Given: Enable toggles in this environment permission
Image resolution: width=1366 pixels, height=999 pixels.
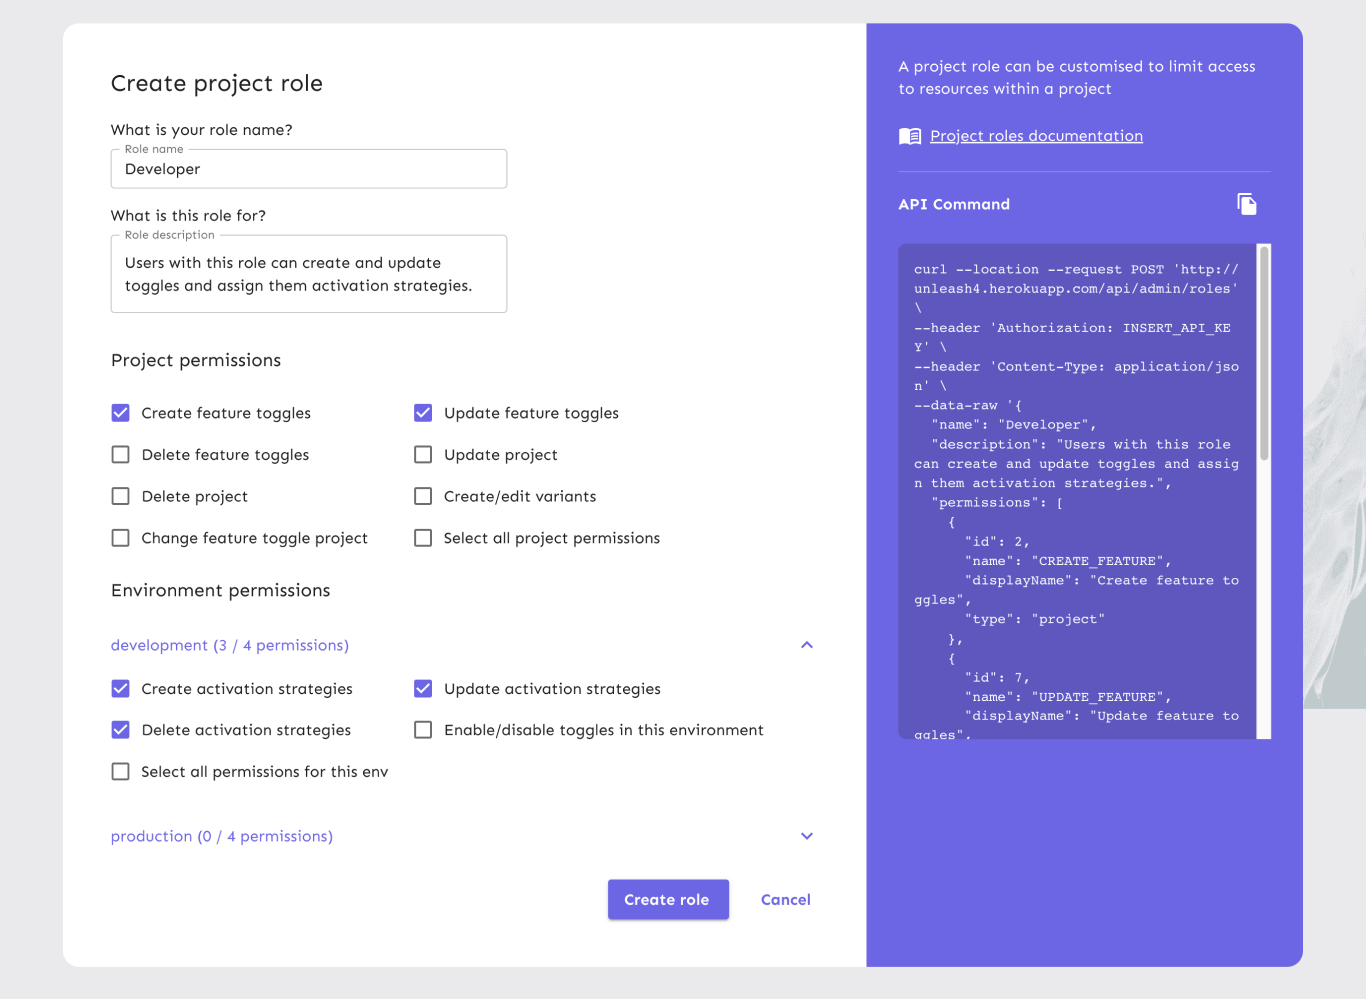Looking at the screenshot, I should (423, 729).
